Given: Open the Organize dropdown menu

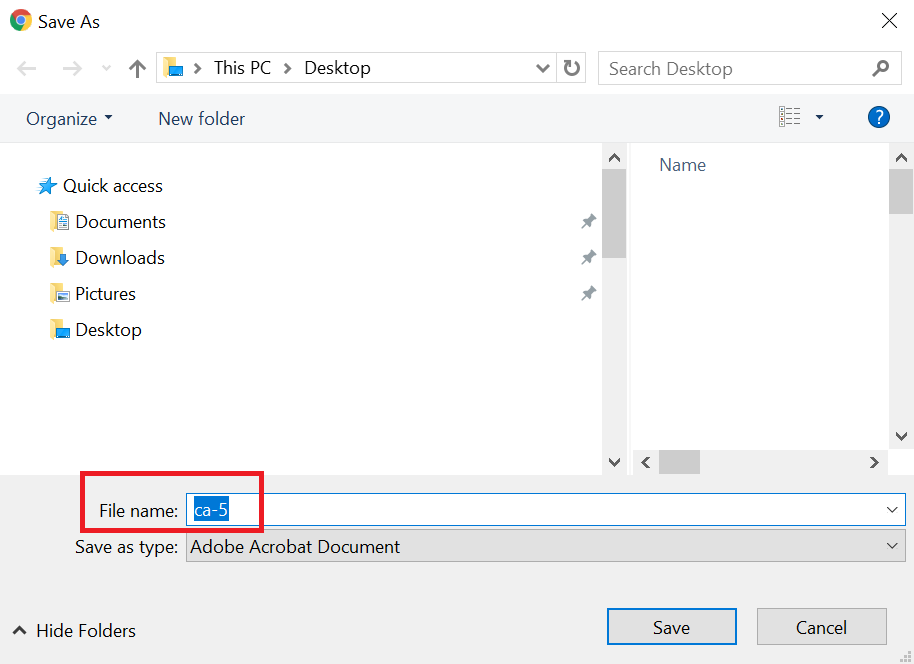Looking at the screenshot, I should pos(68,118).
